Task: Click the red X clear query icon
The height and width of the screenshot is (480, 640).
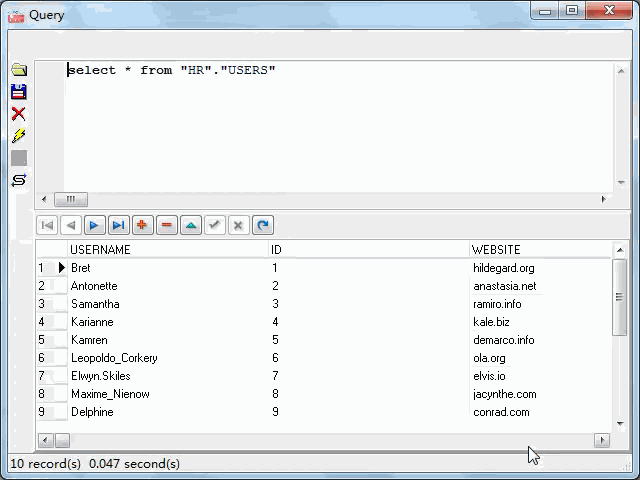Action: pyautogui.click(x=18, y=114)
